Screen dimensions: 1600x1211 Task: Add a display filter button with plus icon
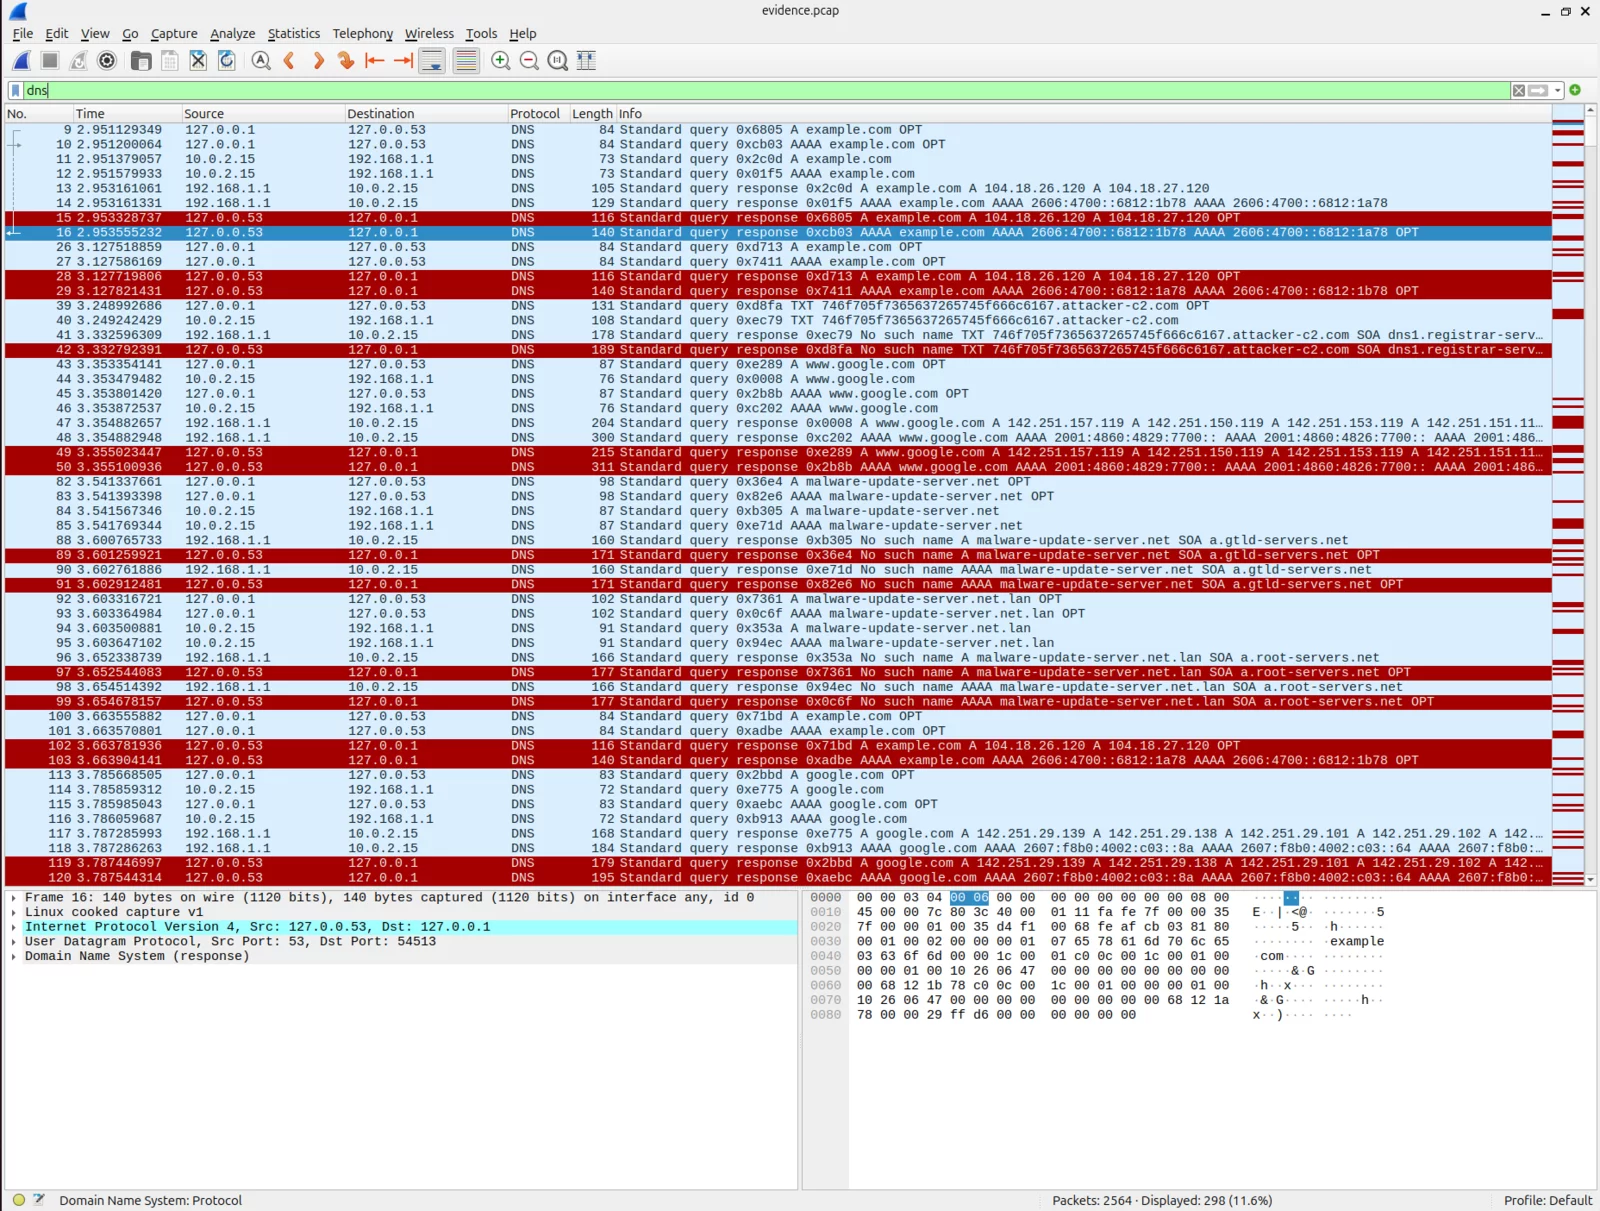click(1576, 90)
